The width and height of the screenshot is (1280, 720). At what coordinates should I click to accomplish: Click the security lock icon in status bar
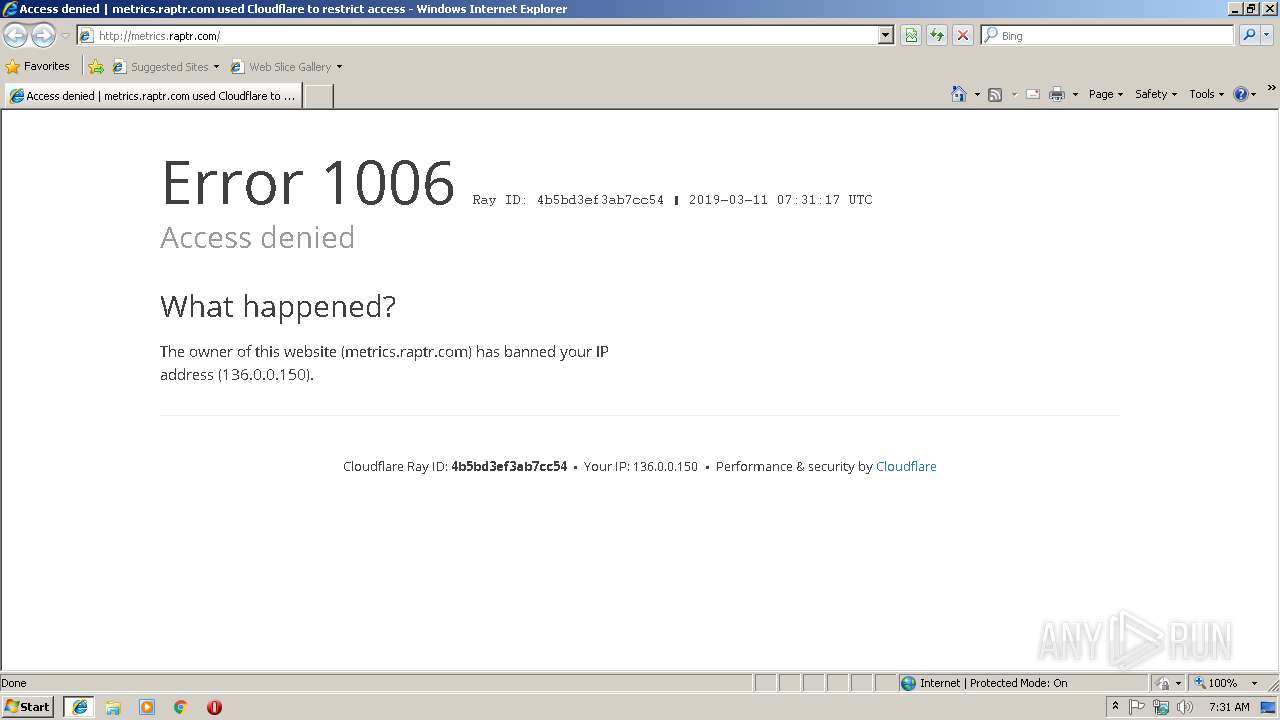tap(1163, 683)
